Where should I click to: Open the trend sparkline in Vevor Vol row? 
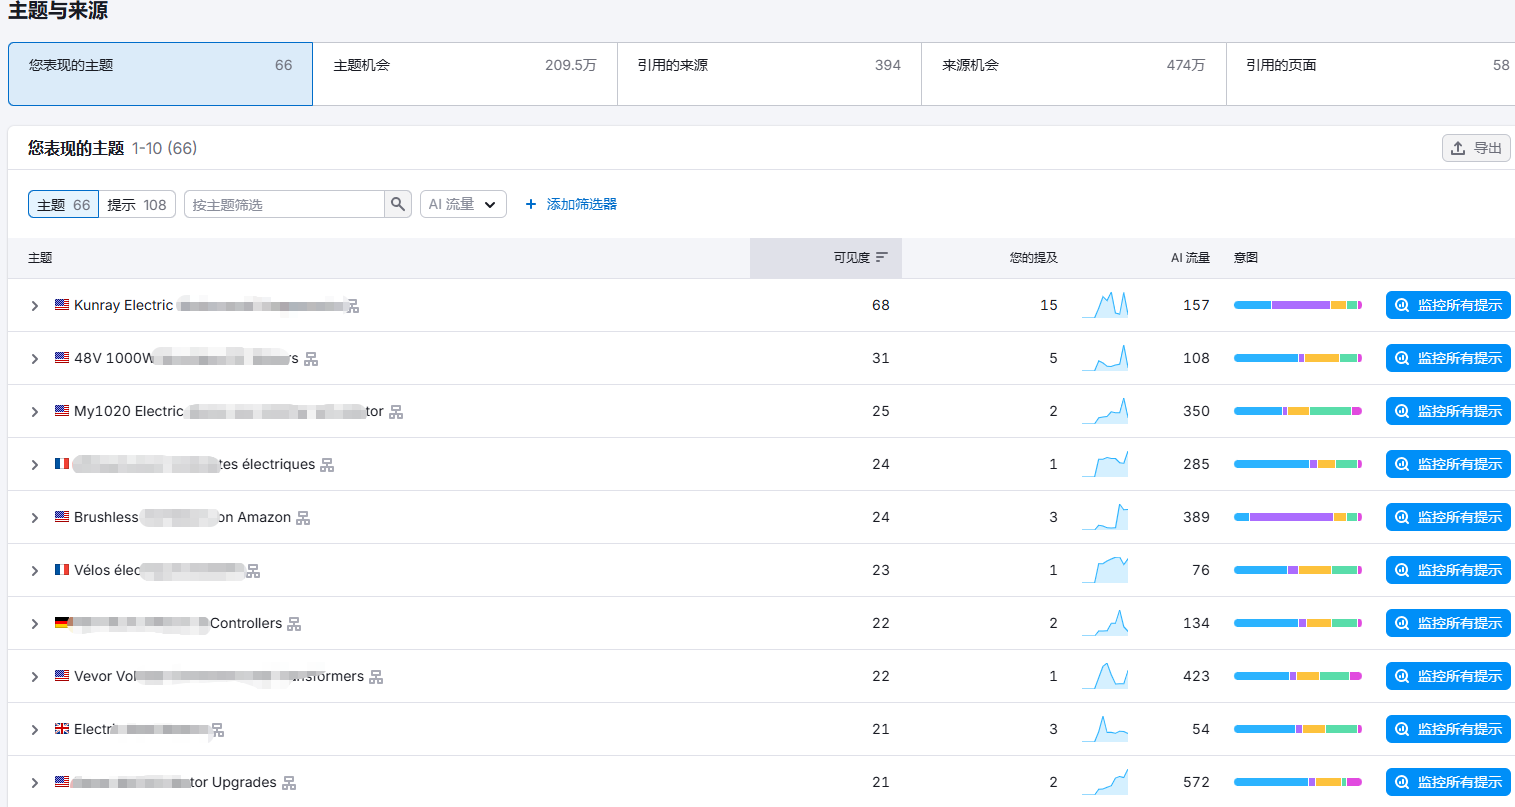coord(1105,676)
